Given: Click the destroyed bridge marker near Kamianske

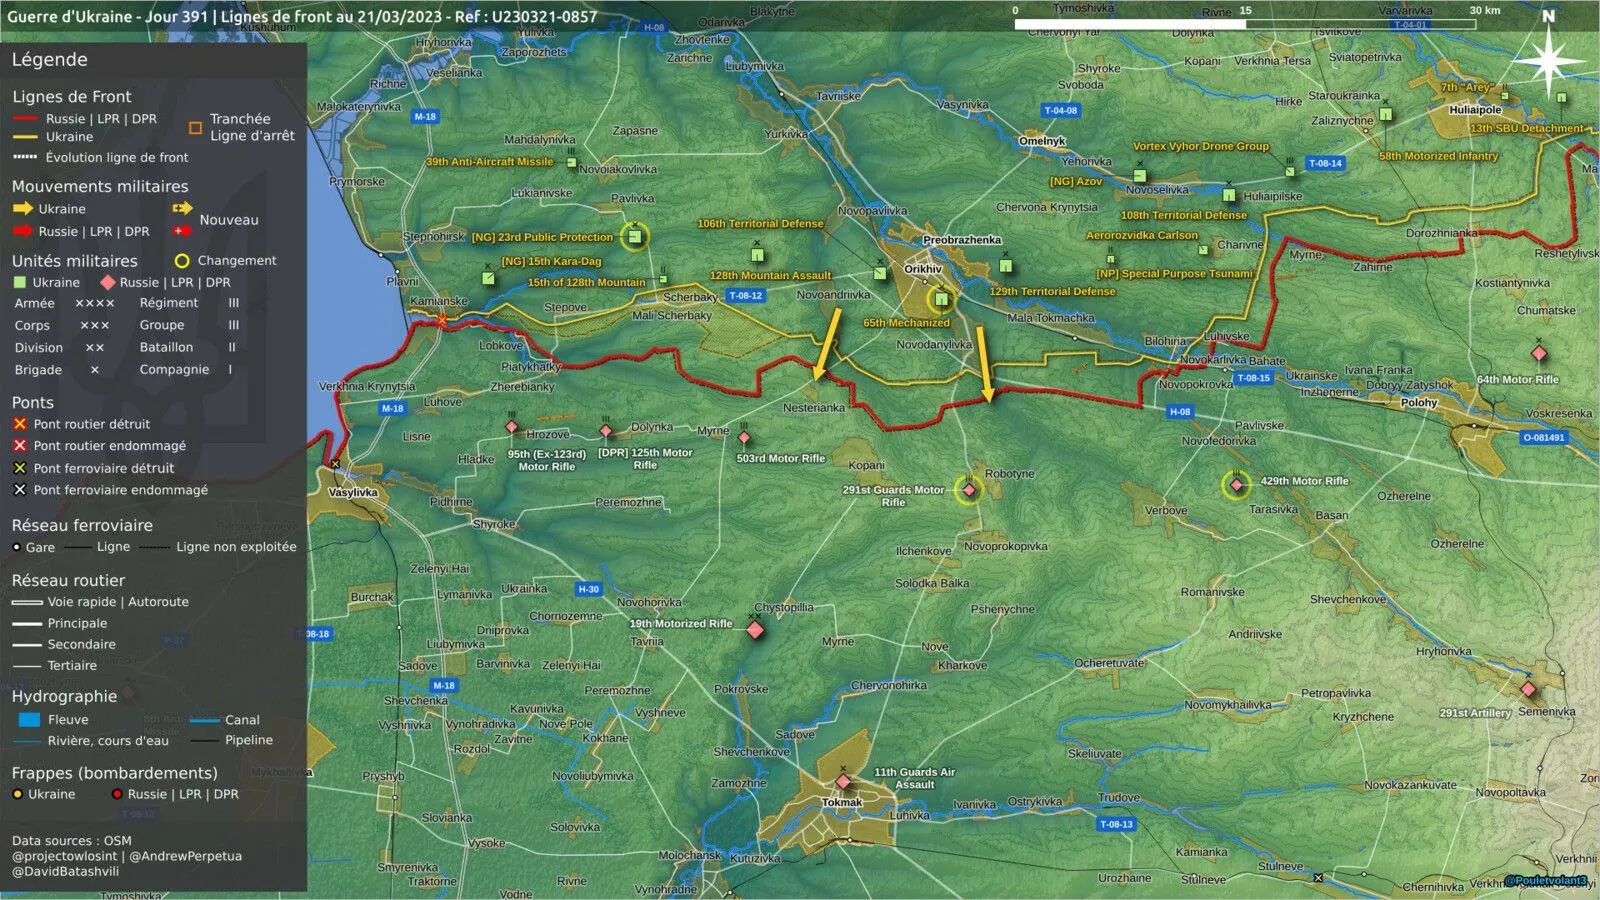Looking at the screenshot, I should coord(442,320).
